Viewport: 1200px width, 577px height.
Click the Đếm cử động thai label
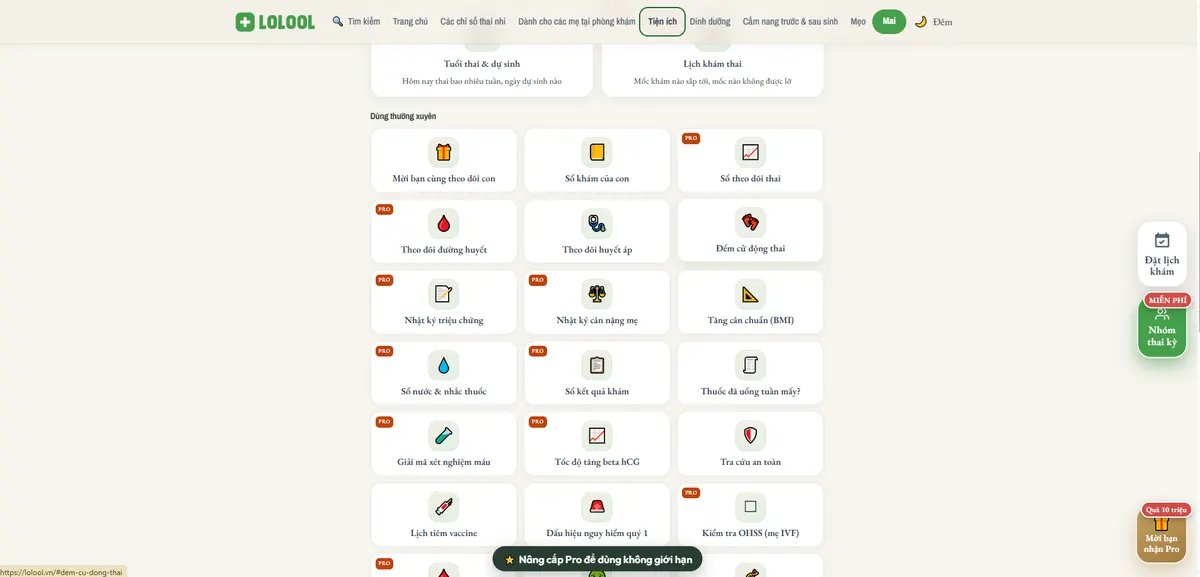[x=751, y=248]
